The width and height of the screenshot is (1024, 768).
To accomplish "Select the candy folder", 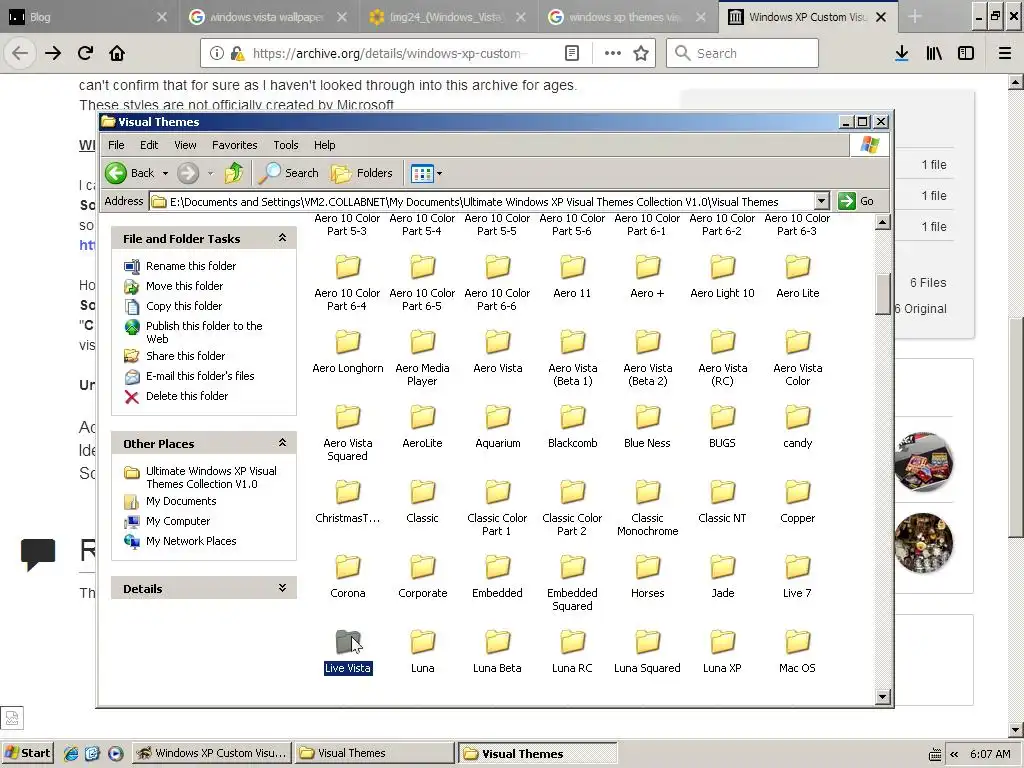I will (797, 426).
